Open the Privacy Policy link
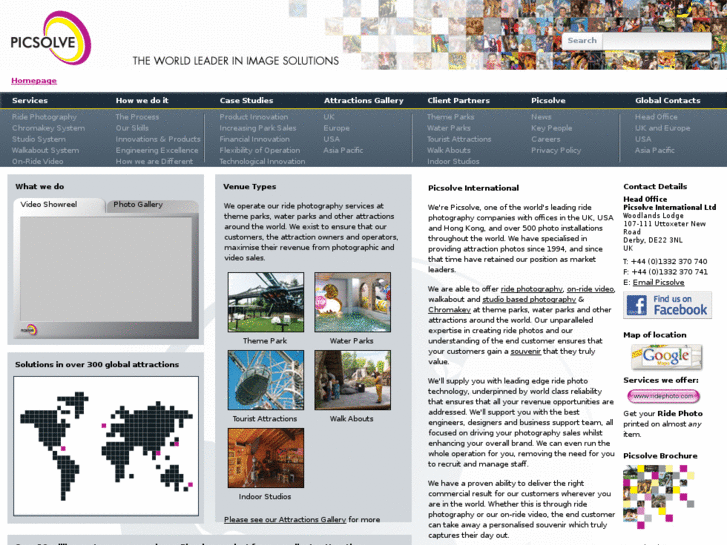The width and height of the screenshot is (727, 545). [556, 150]
